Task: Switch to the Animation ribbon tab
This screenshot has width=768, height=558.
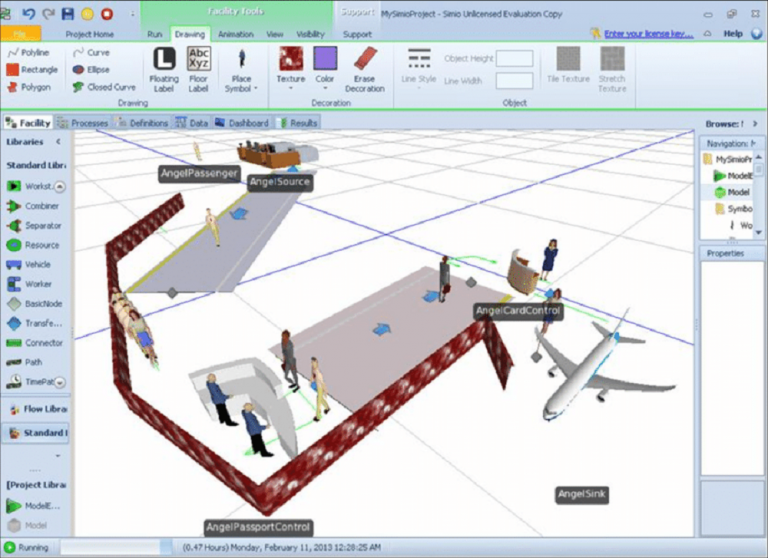Action: click(236, 34)
